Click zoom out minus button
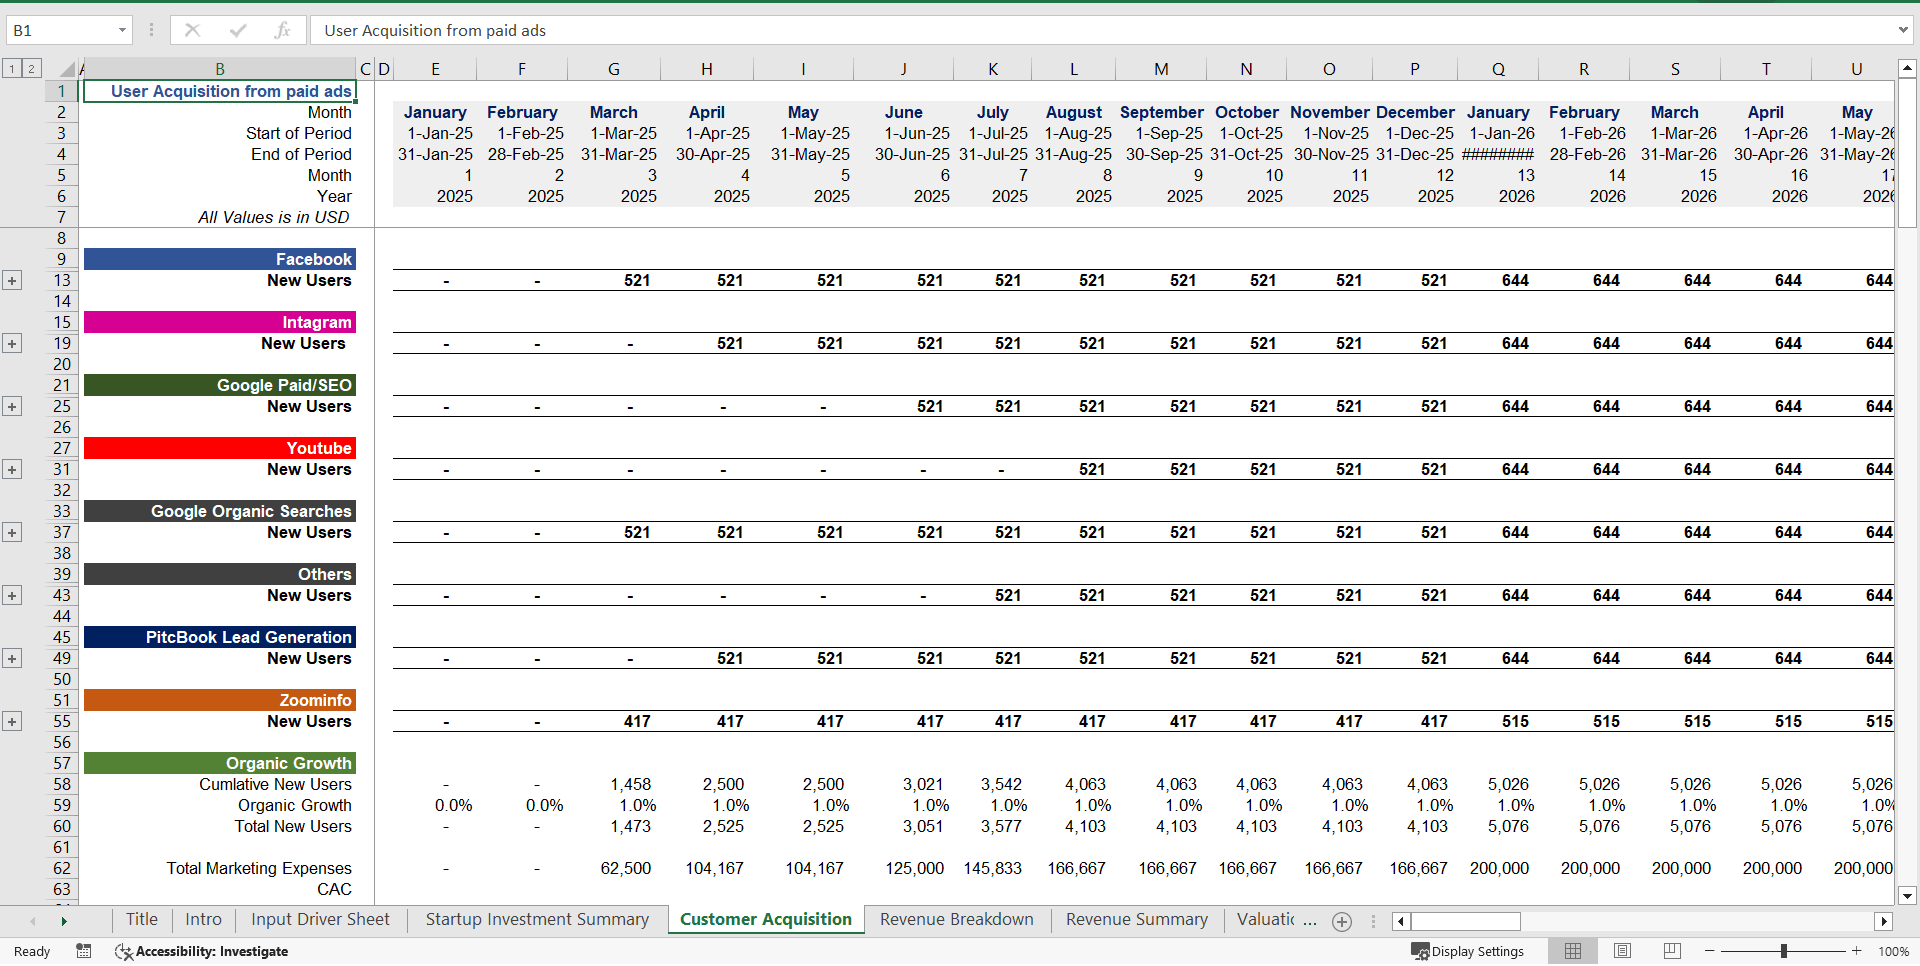 click(x=1710, y=951)
